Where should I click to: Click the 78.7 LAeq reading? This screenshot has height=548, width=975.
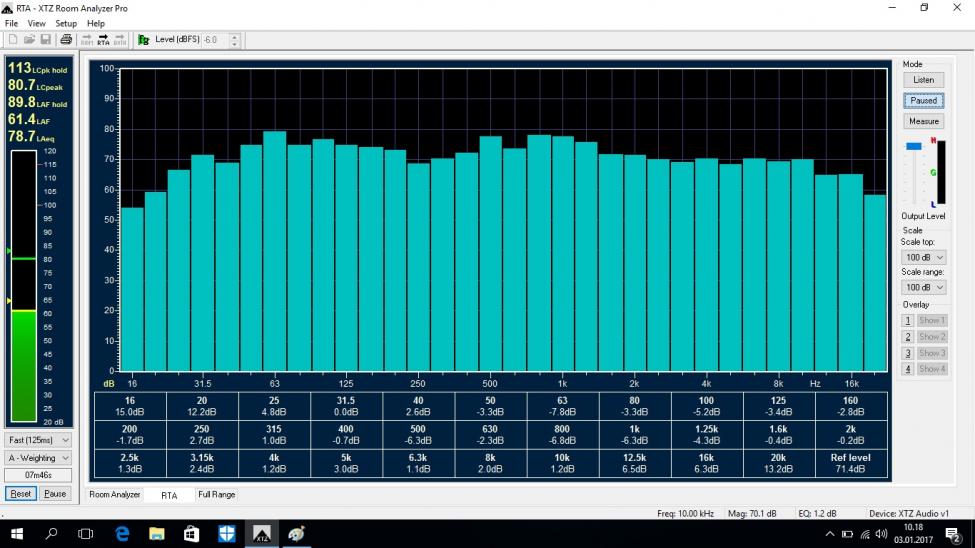click(31, 136)
